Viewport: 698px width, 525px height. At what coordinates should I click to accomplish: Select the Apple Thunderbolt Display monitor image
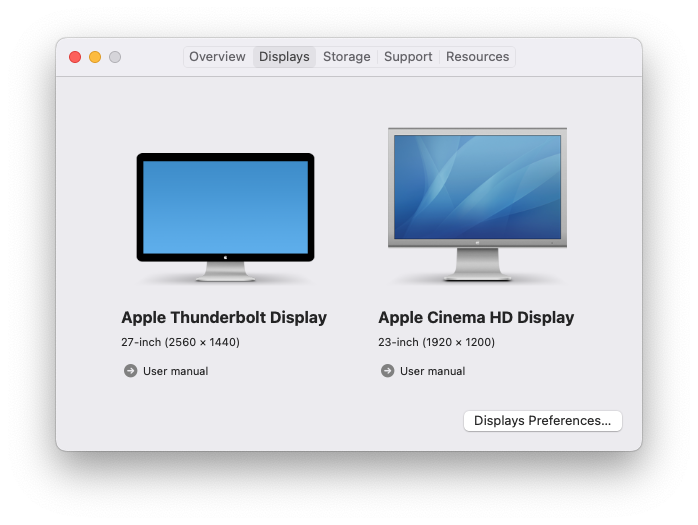(x=225, y=217)
